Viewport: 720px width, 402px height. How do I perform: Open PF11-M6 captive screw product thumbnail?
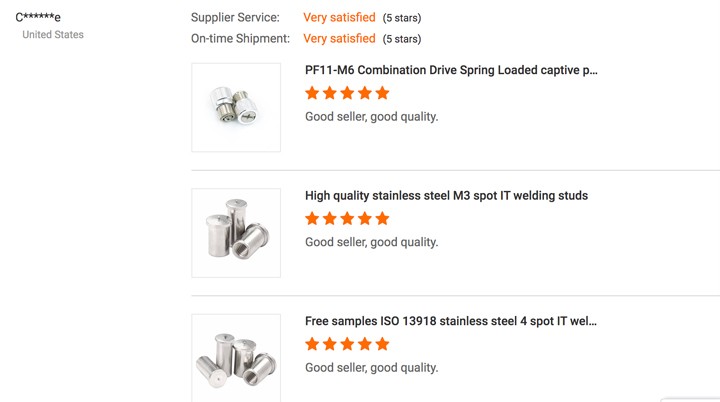tap(236, 108)
